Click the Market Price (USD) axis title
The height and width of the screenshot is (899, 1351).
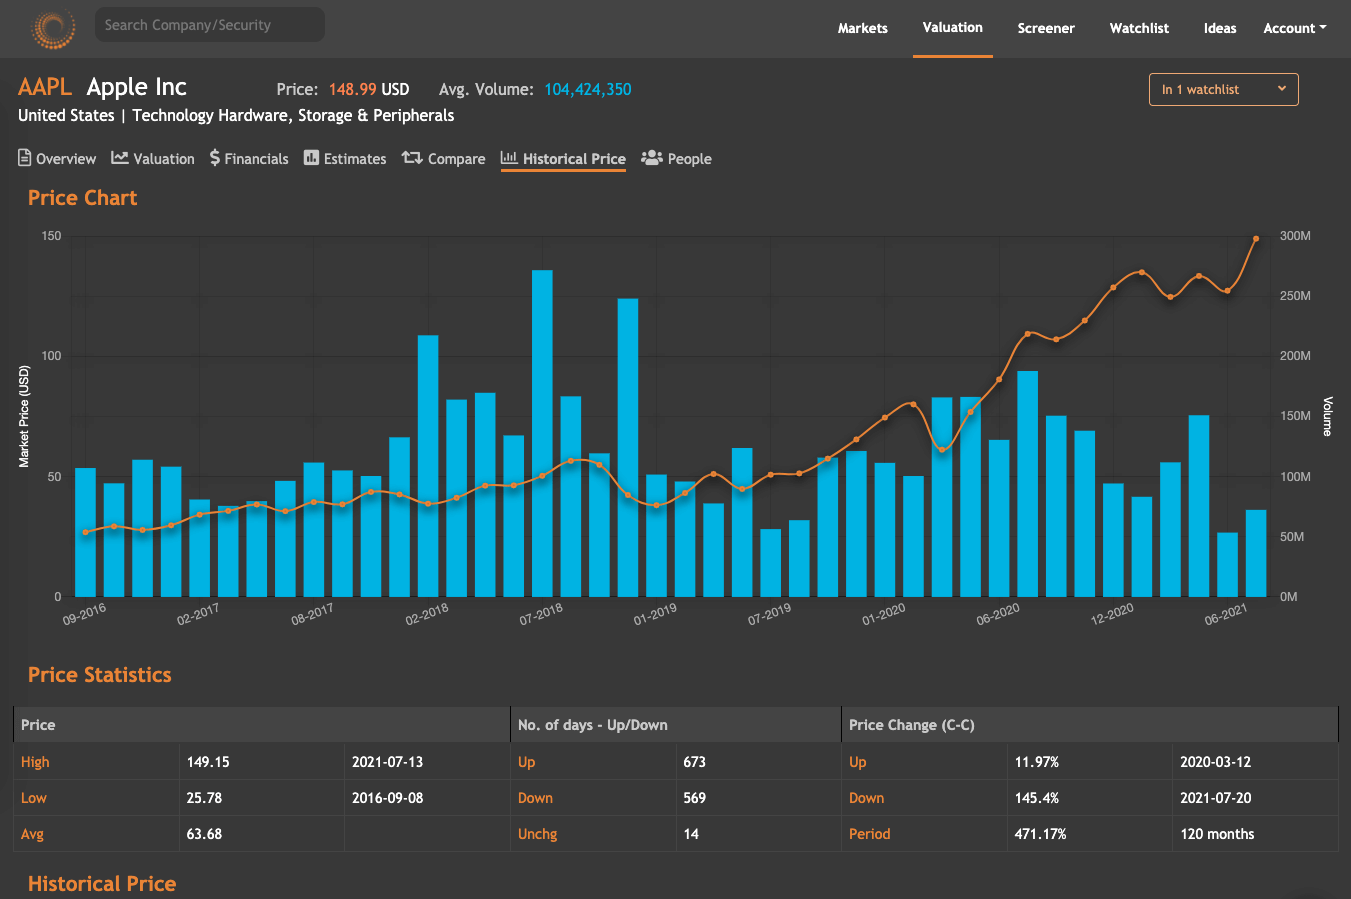click(24, 416)
